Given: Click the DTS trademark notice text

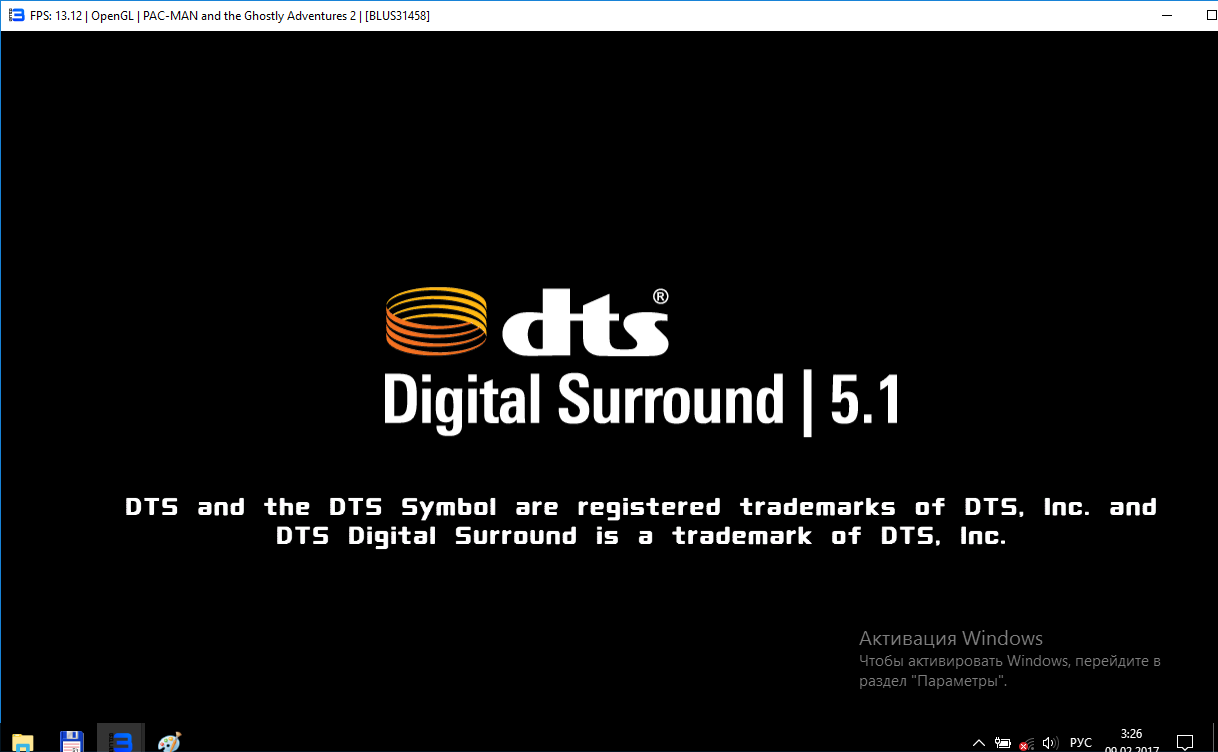Looking at the screenshot, I should (x=641, y=521).
